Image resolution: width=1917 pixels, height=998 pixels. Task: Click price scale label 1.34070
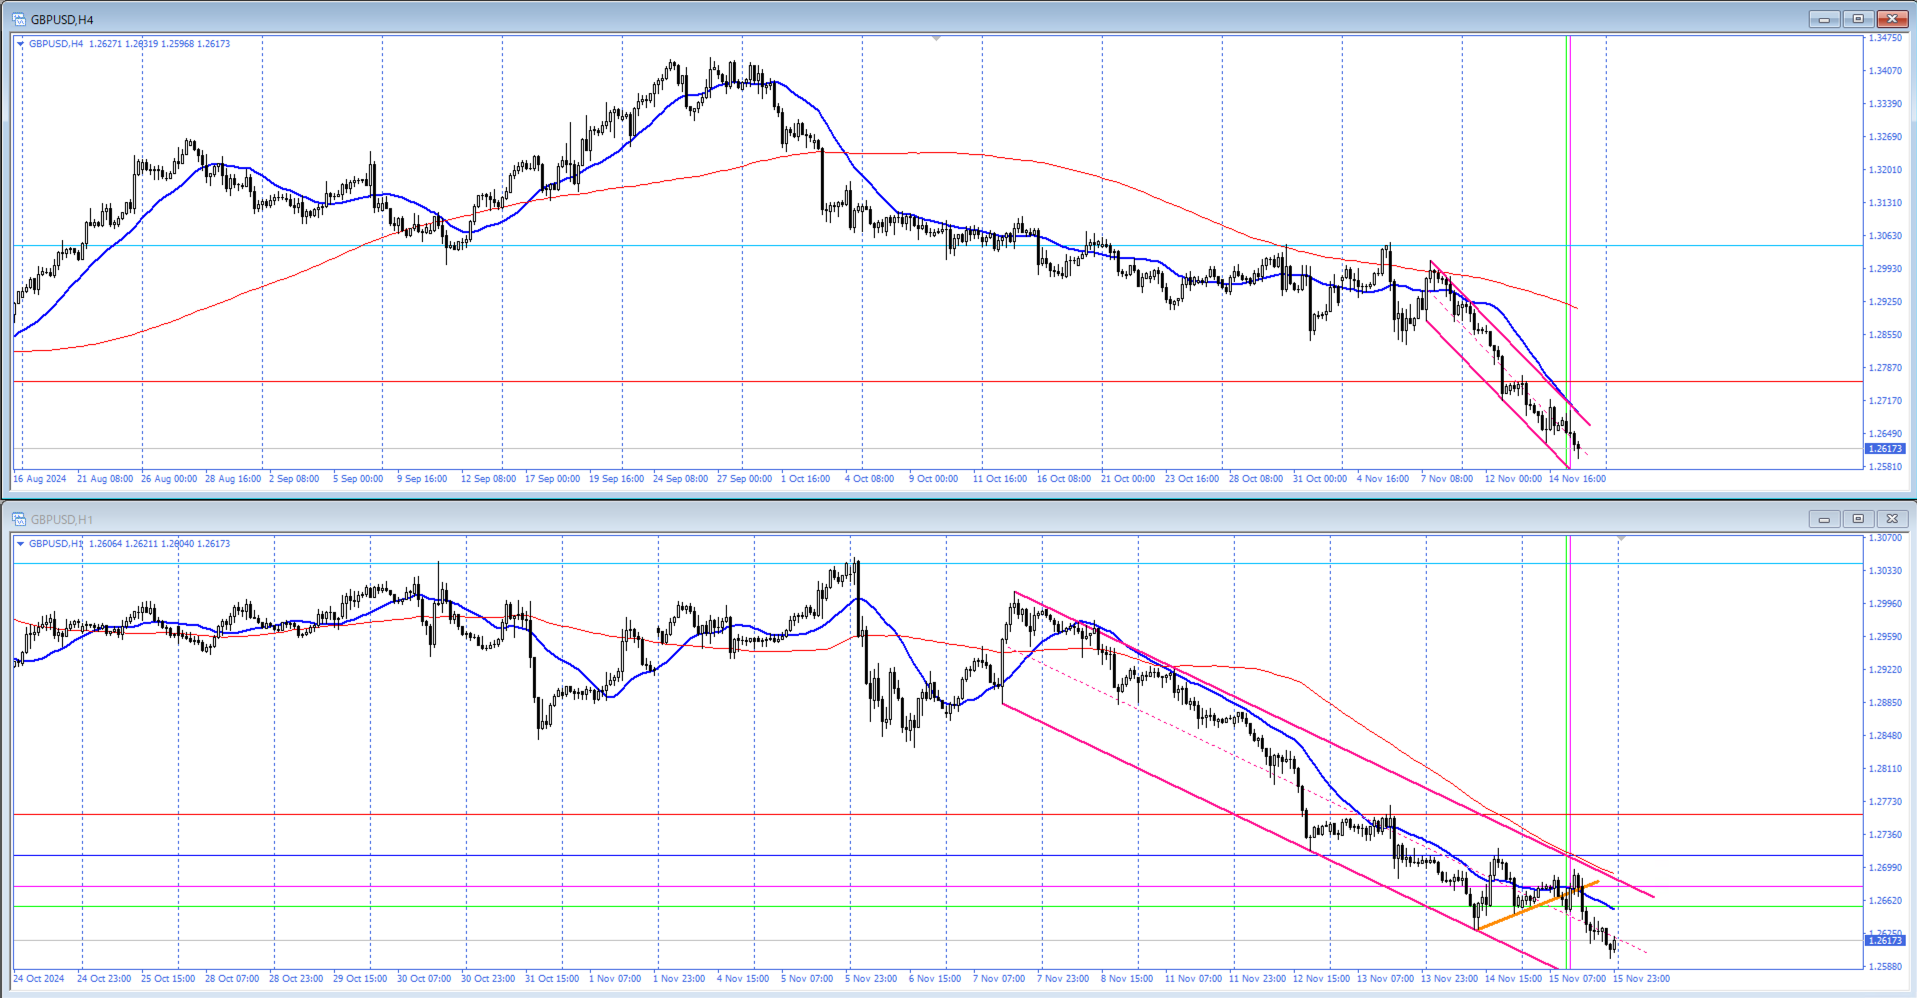pyautogui.click(x=1885, y=71)
